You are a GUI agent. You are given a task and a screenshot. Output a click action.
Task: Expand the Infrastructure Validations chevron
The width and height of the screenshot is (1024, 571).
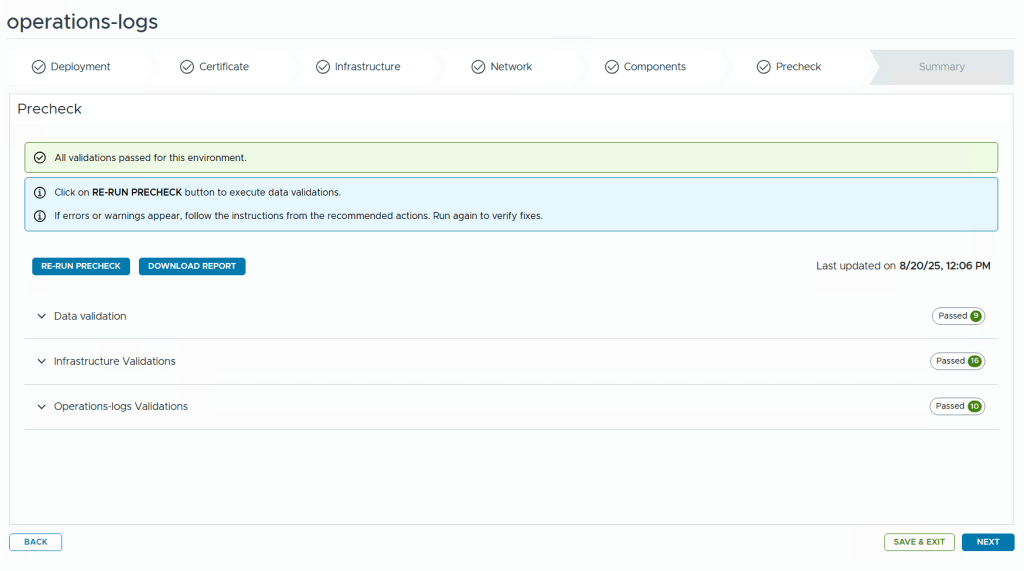click(41, 361)
